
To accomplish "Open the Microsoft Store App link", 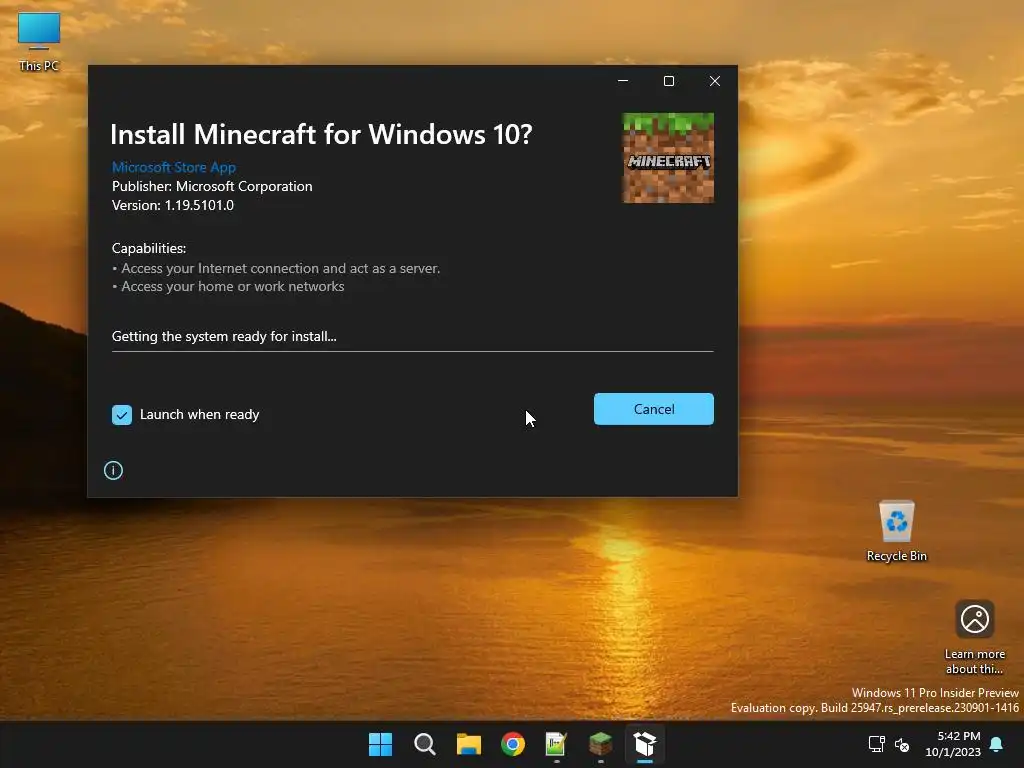I will coord(174,167).
